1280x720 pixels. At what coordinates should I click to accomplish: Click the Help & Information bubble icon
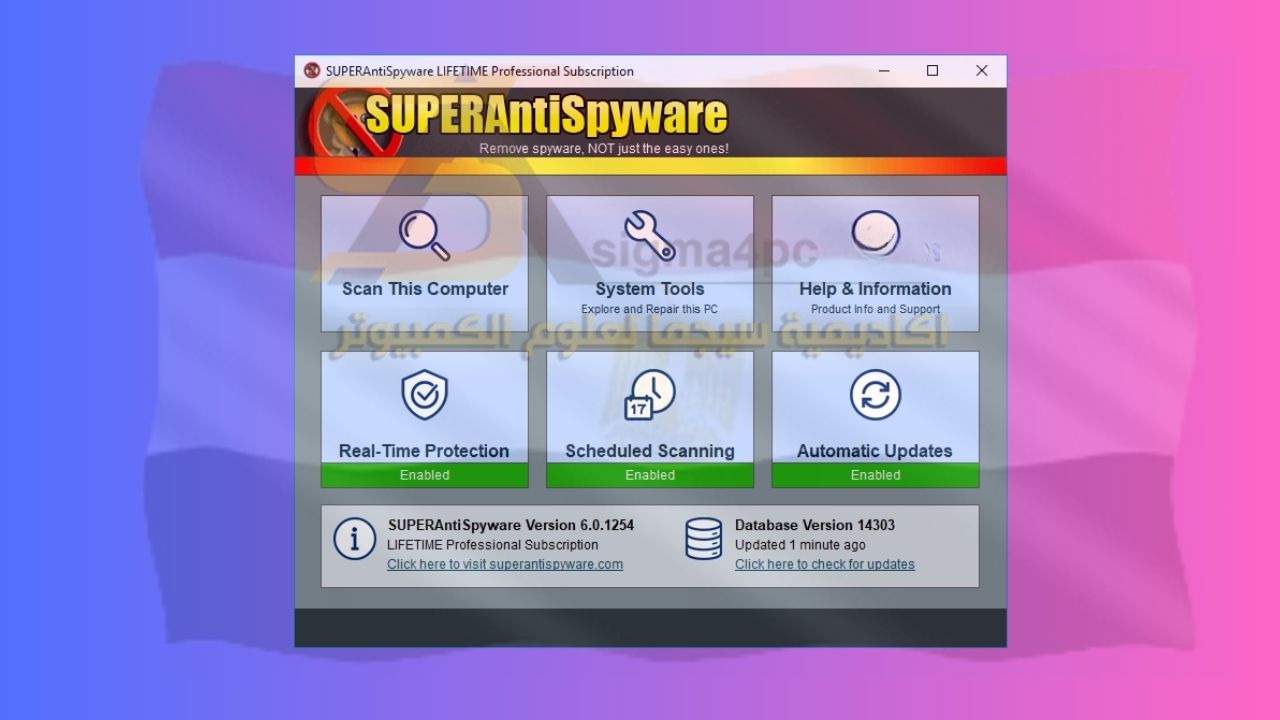click(876, 234)
